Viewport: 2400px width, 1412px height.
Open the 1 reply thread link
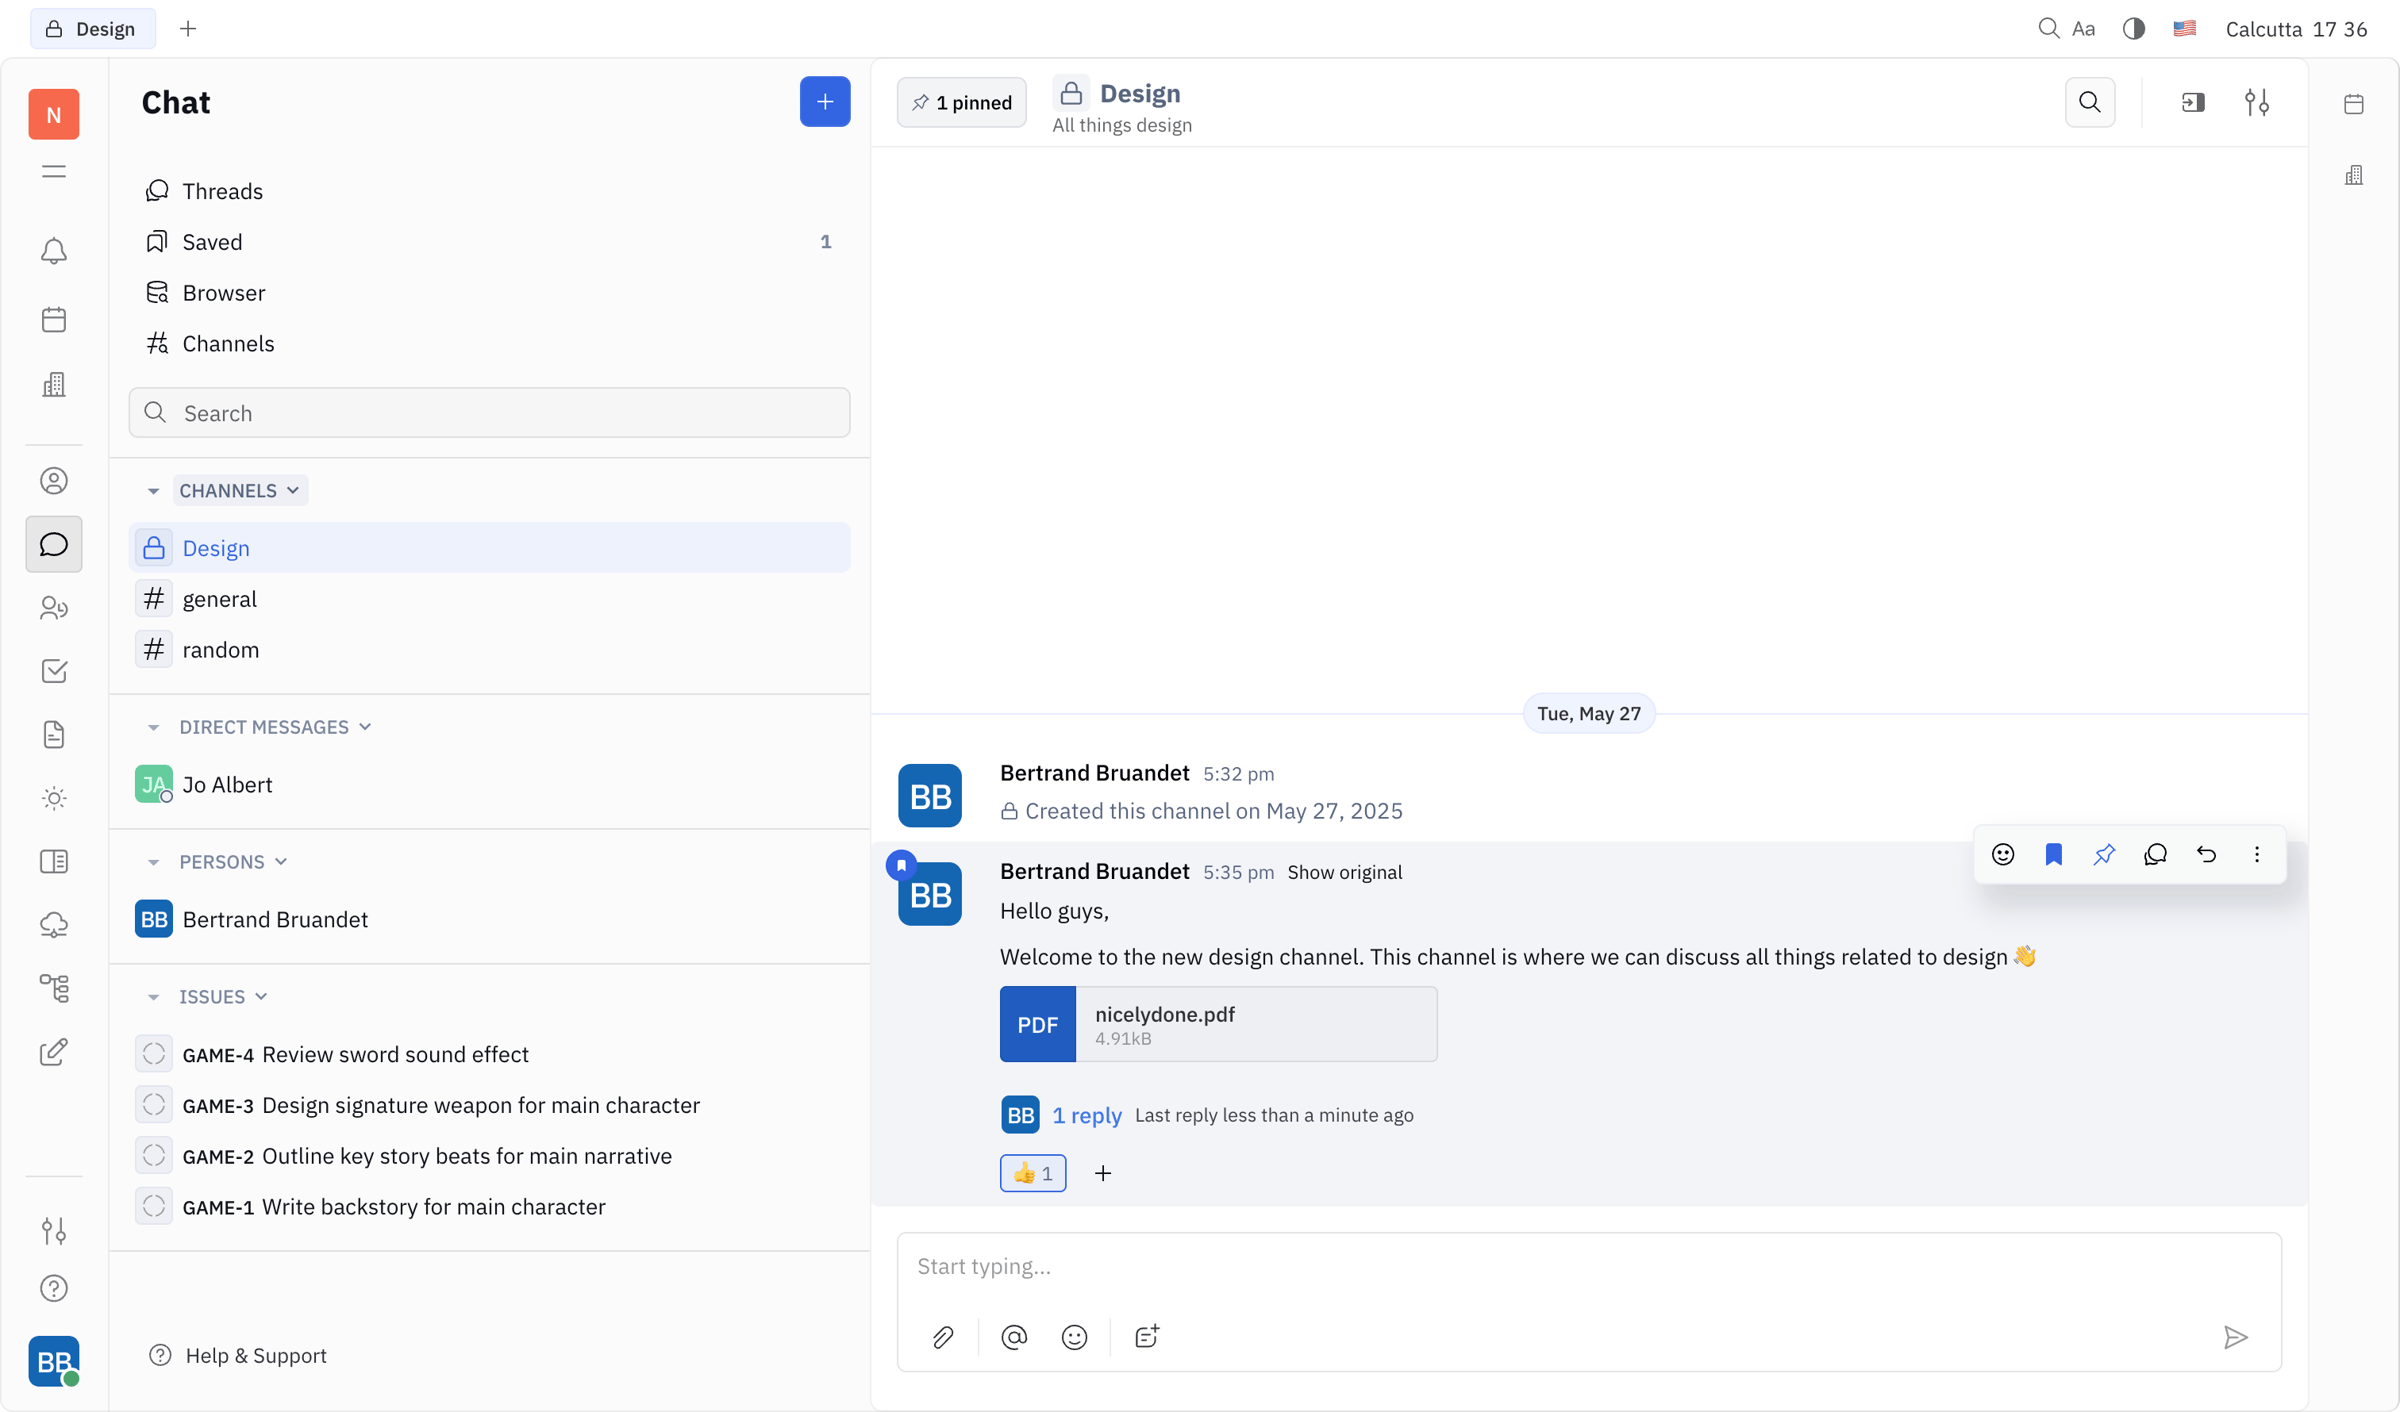coord(1086,1115)
